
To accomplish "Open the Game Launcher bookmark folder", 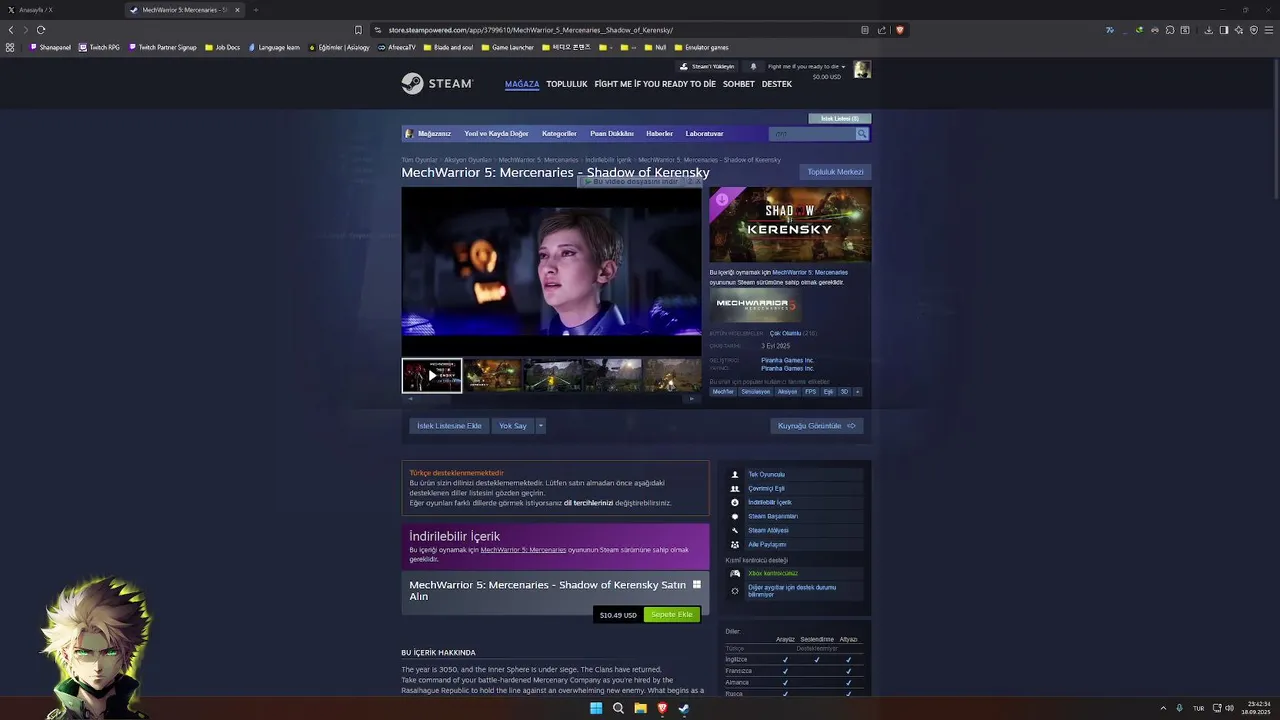I will point(508,47).
